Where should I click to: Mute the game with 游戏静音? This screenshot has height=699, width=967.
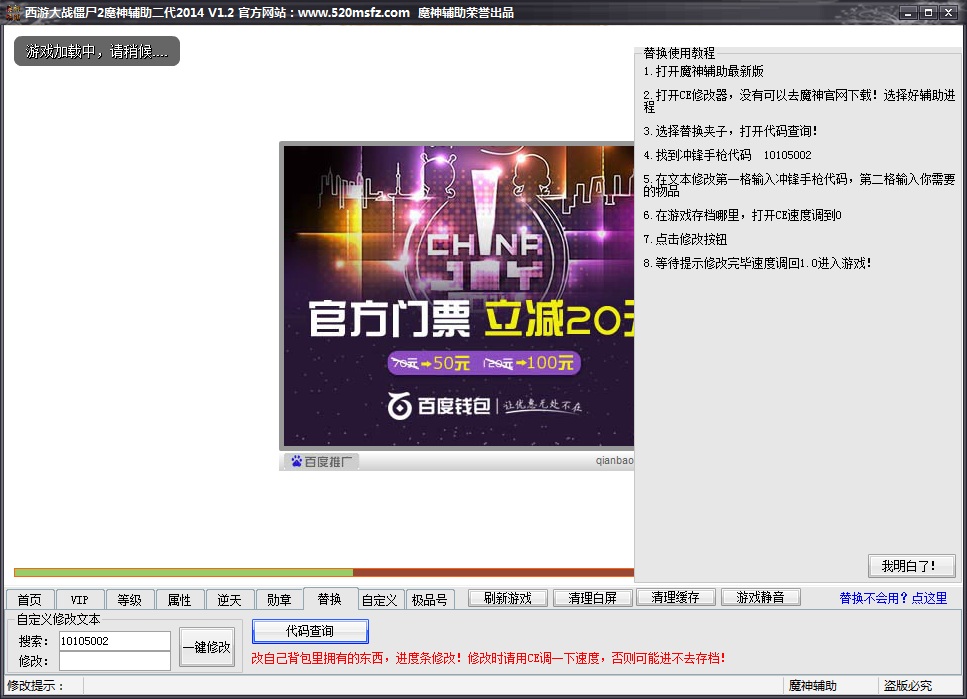(x=760, y=597)
